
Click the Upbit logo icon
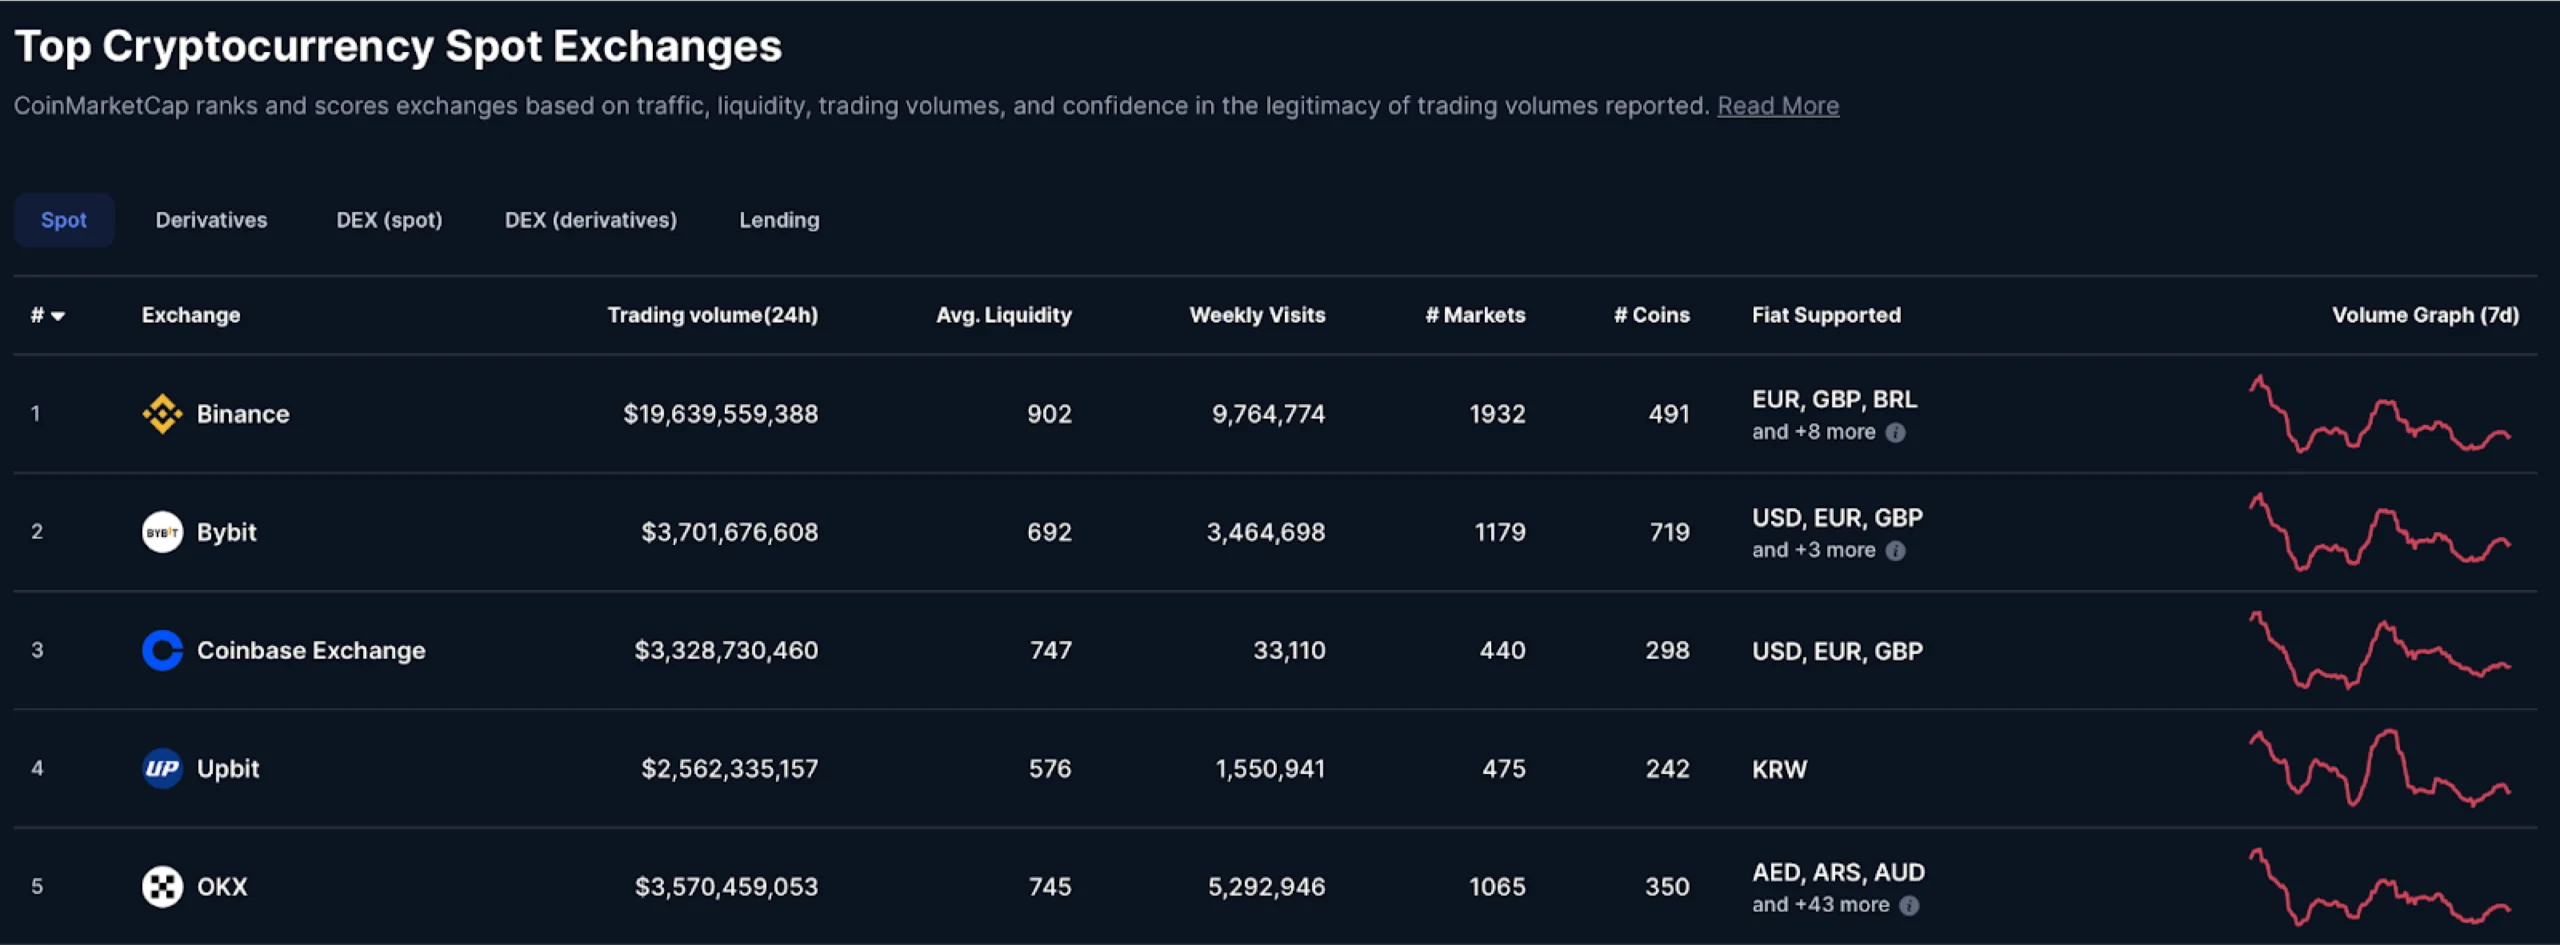[162, 768]
